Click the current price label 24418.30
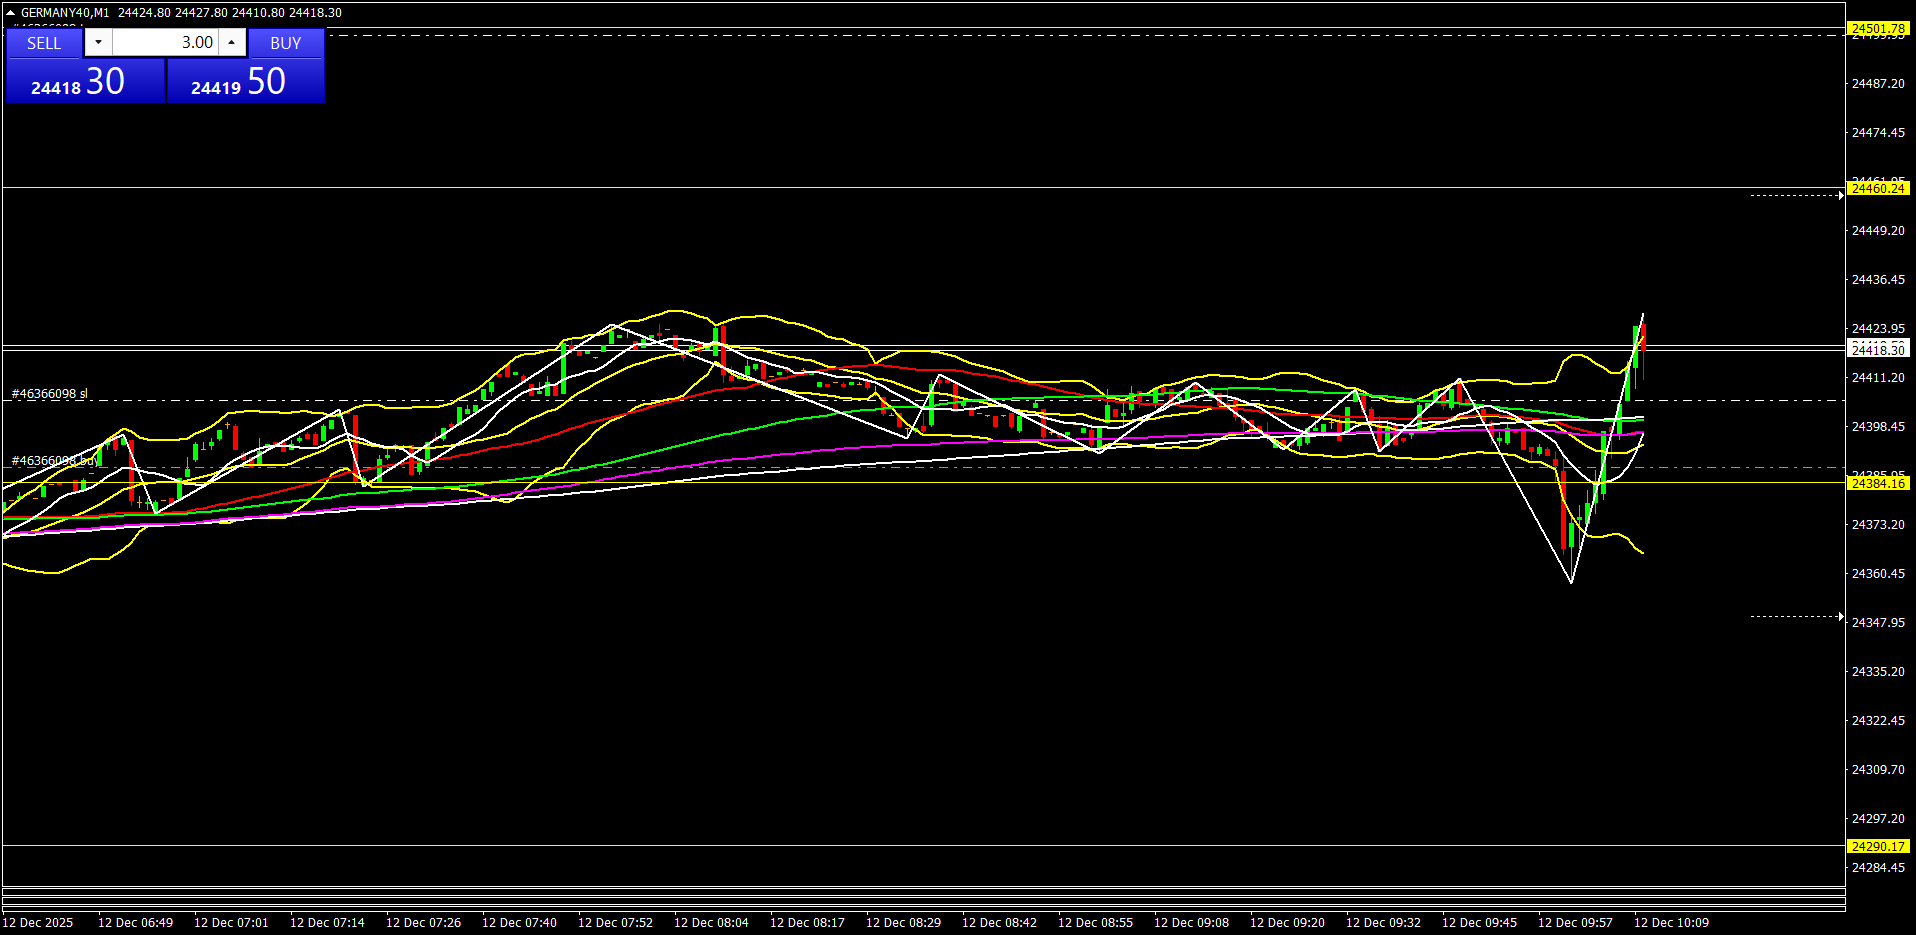 coord(1877,349)
